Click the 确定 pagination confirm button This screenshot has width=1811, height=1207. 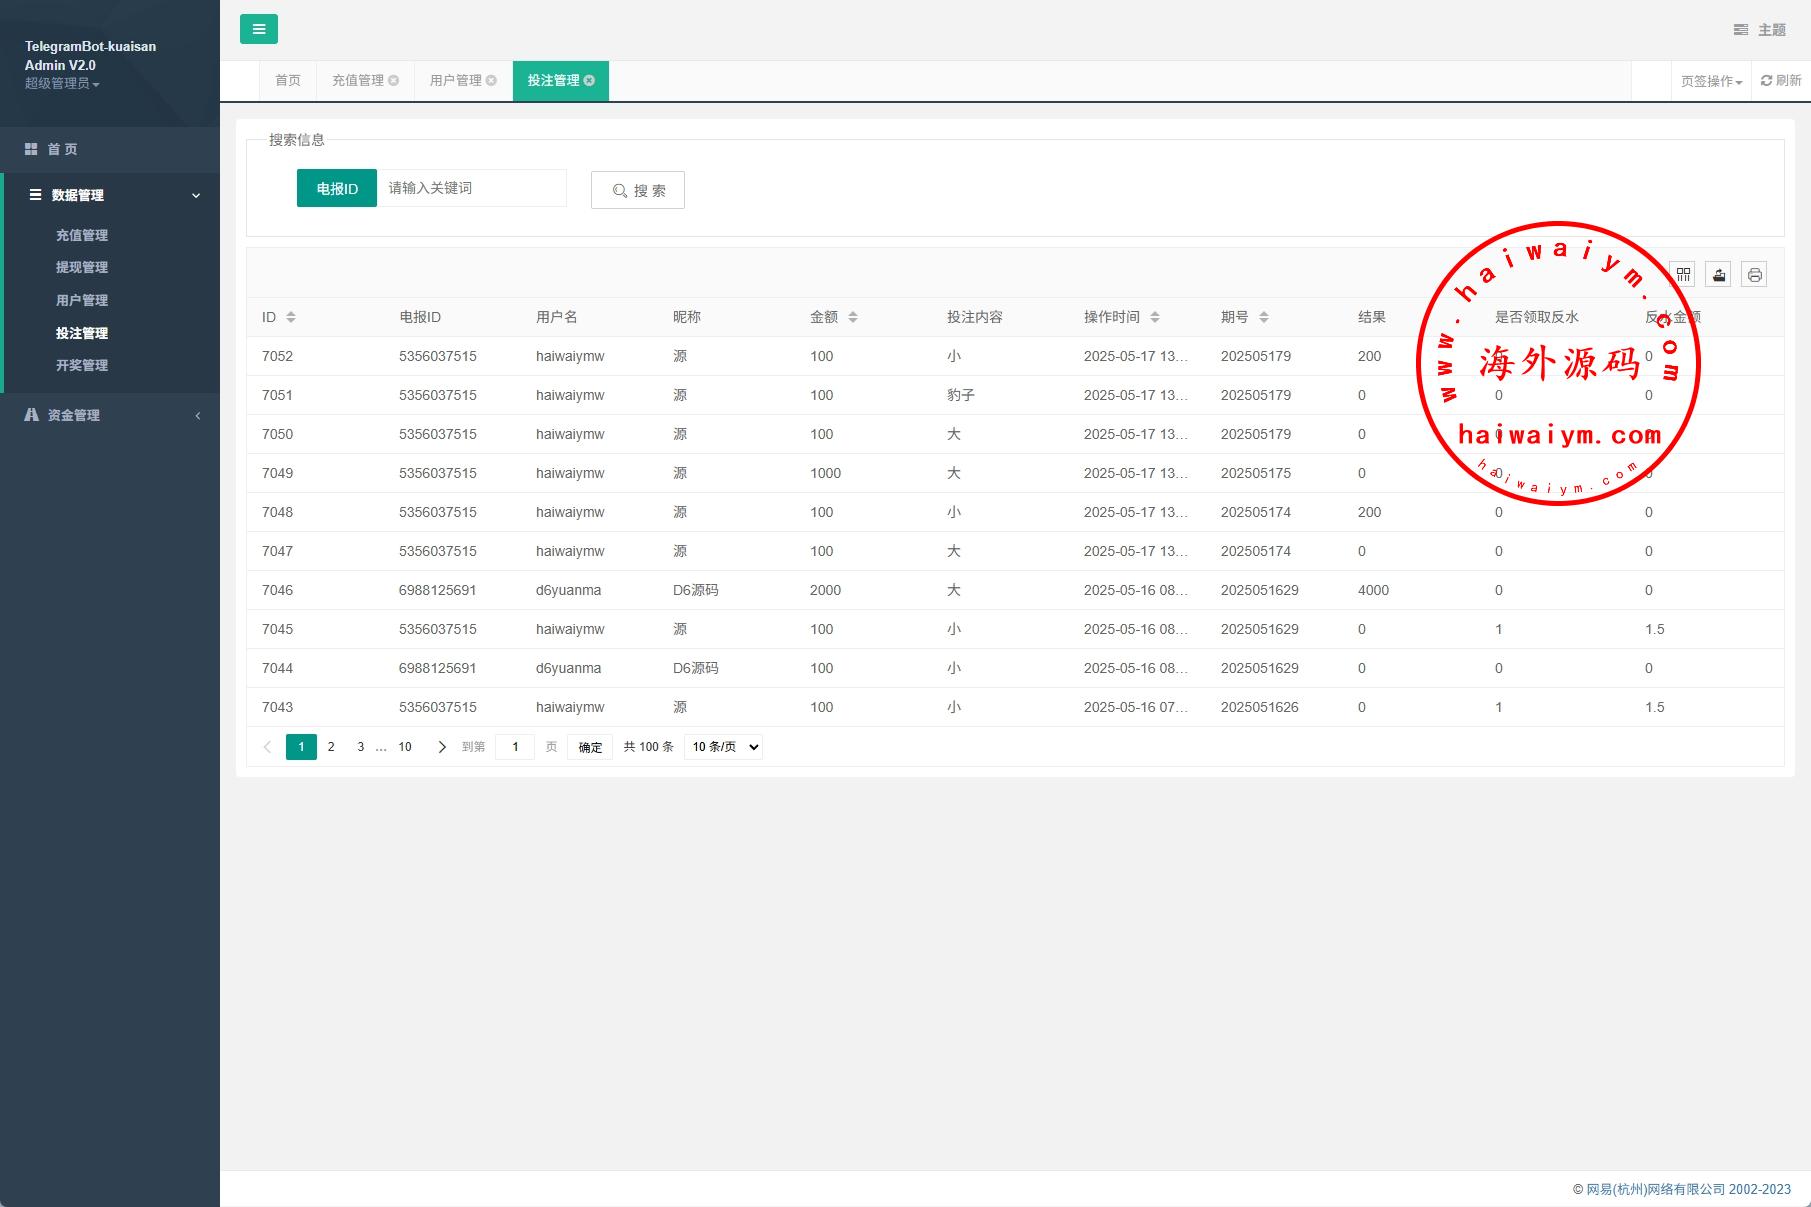(x=590, y=747)
